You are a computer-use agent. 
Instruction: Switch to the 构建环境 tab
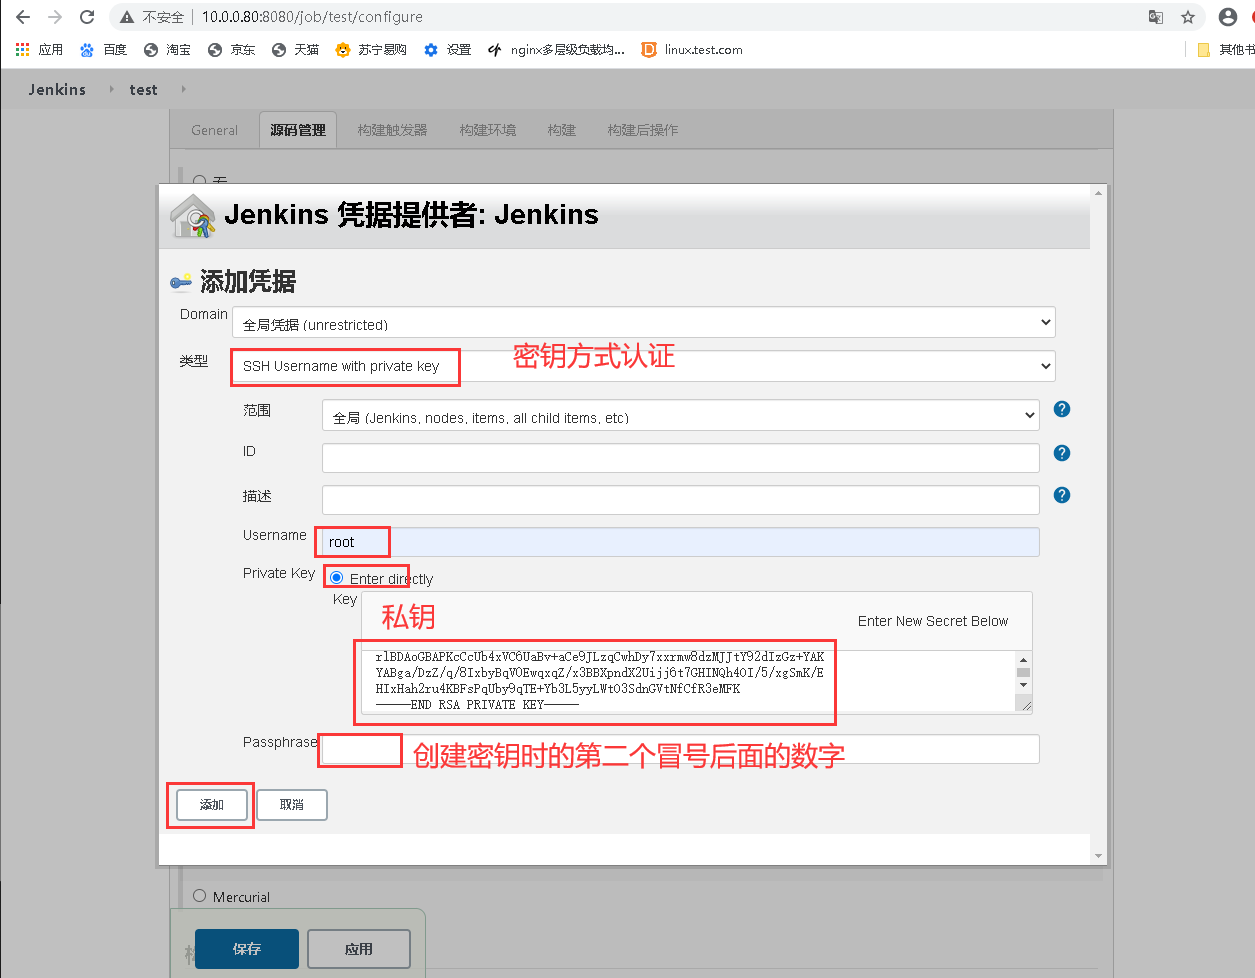[488, 130]
